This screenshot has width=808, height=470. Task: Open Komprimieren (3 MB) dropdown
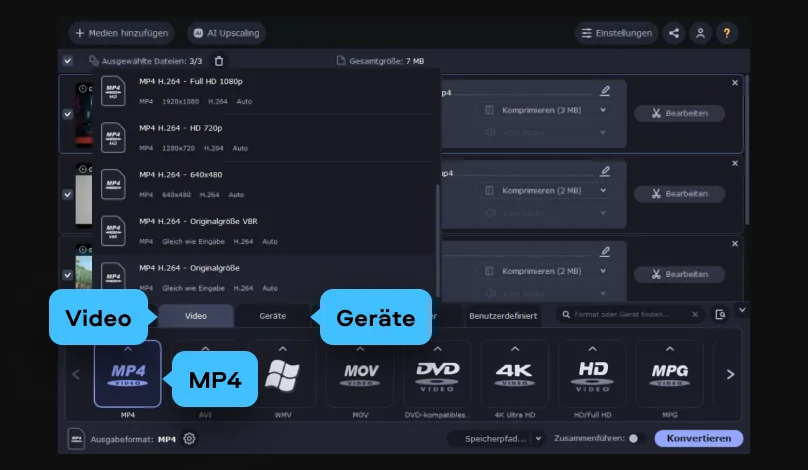coord(545,110)
